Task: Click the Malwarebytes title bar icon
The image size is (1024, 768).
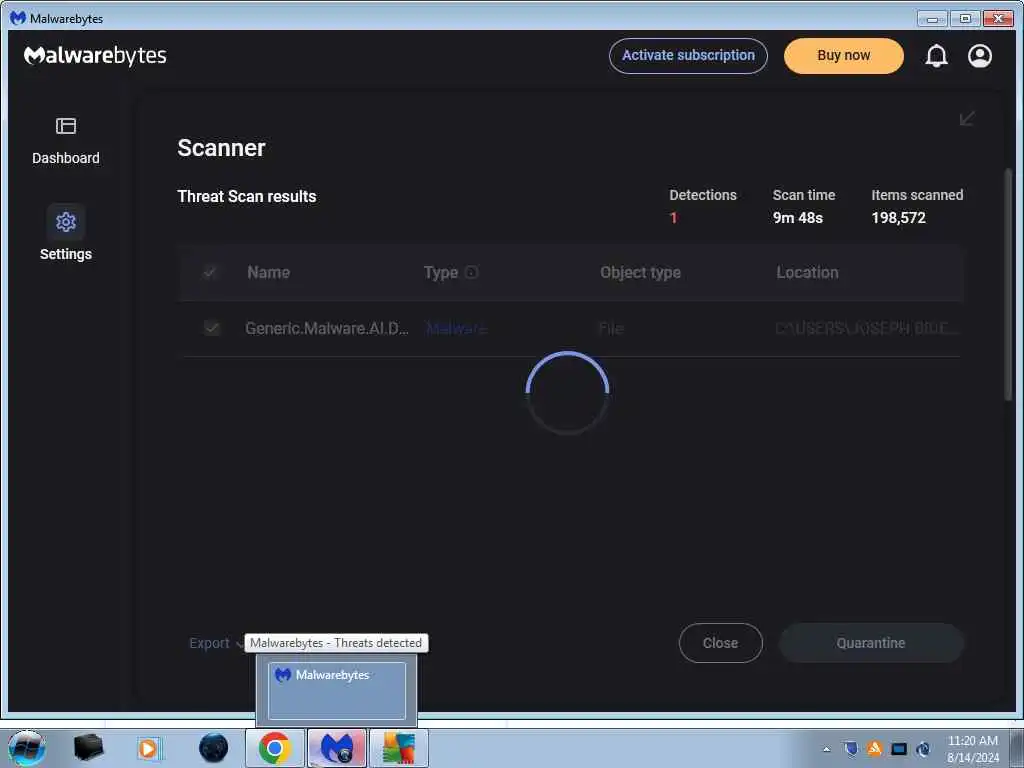Action: point(18,18)
